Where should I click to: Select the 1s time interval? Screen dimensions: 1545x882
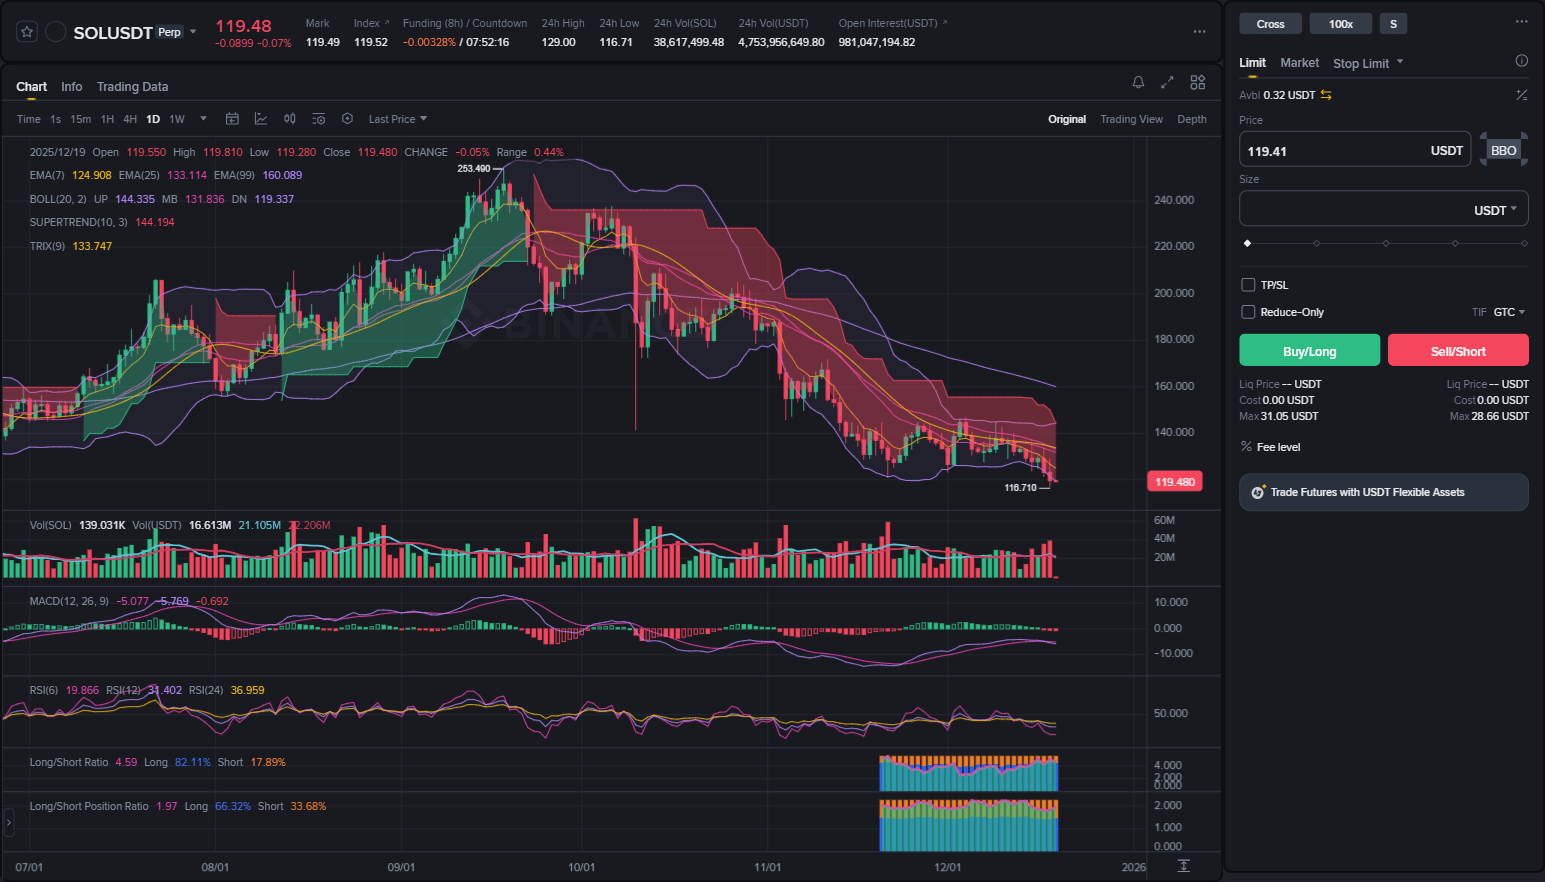point(56,119)
